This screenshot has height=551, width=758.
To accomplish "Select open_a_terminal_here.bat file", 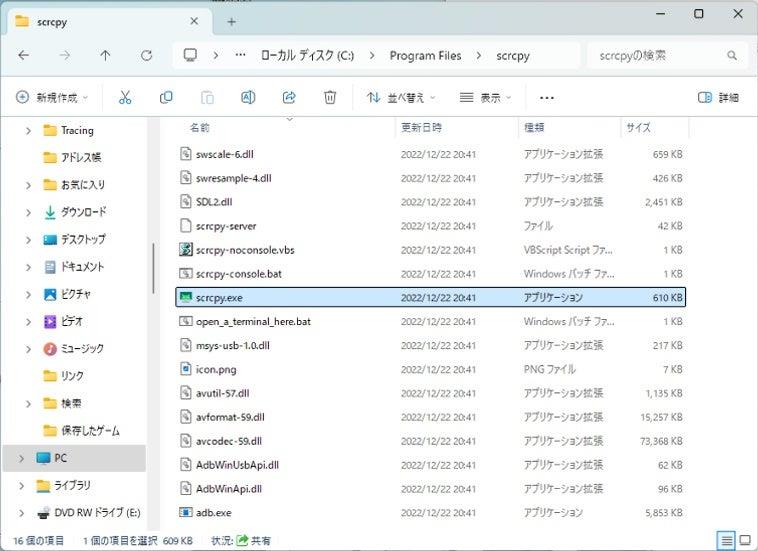I will [x=431, y=321].
